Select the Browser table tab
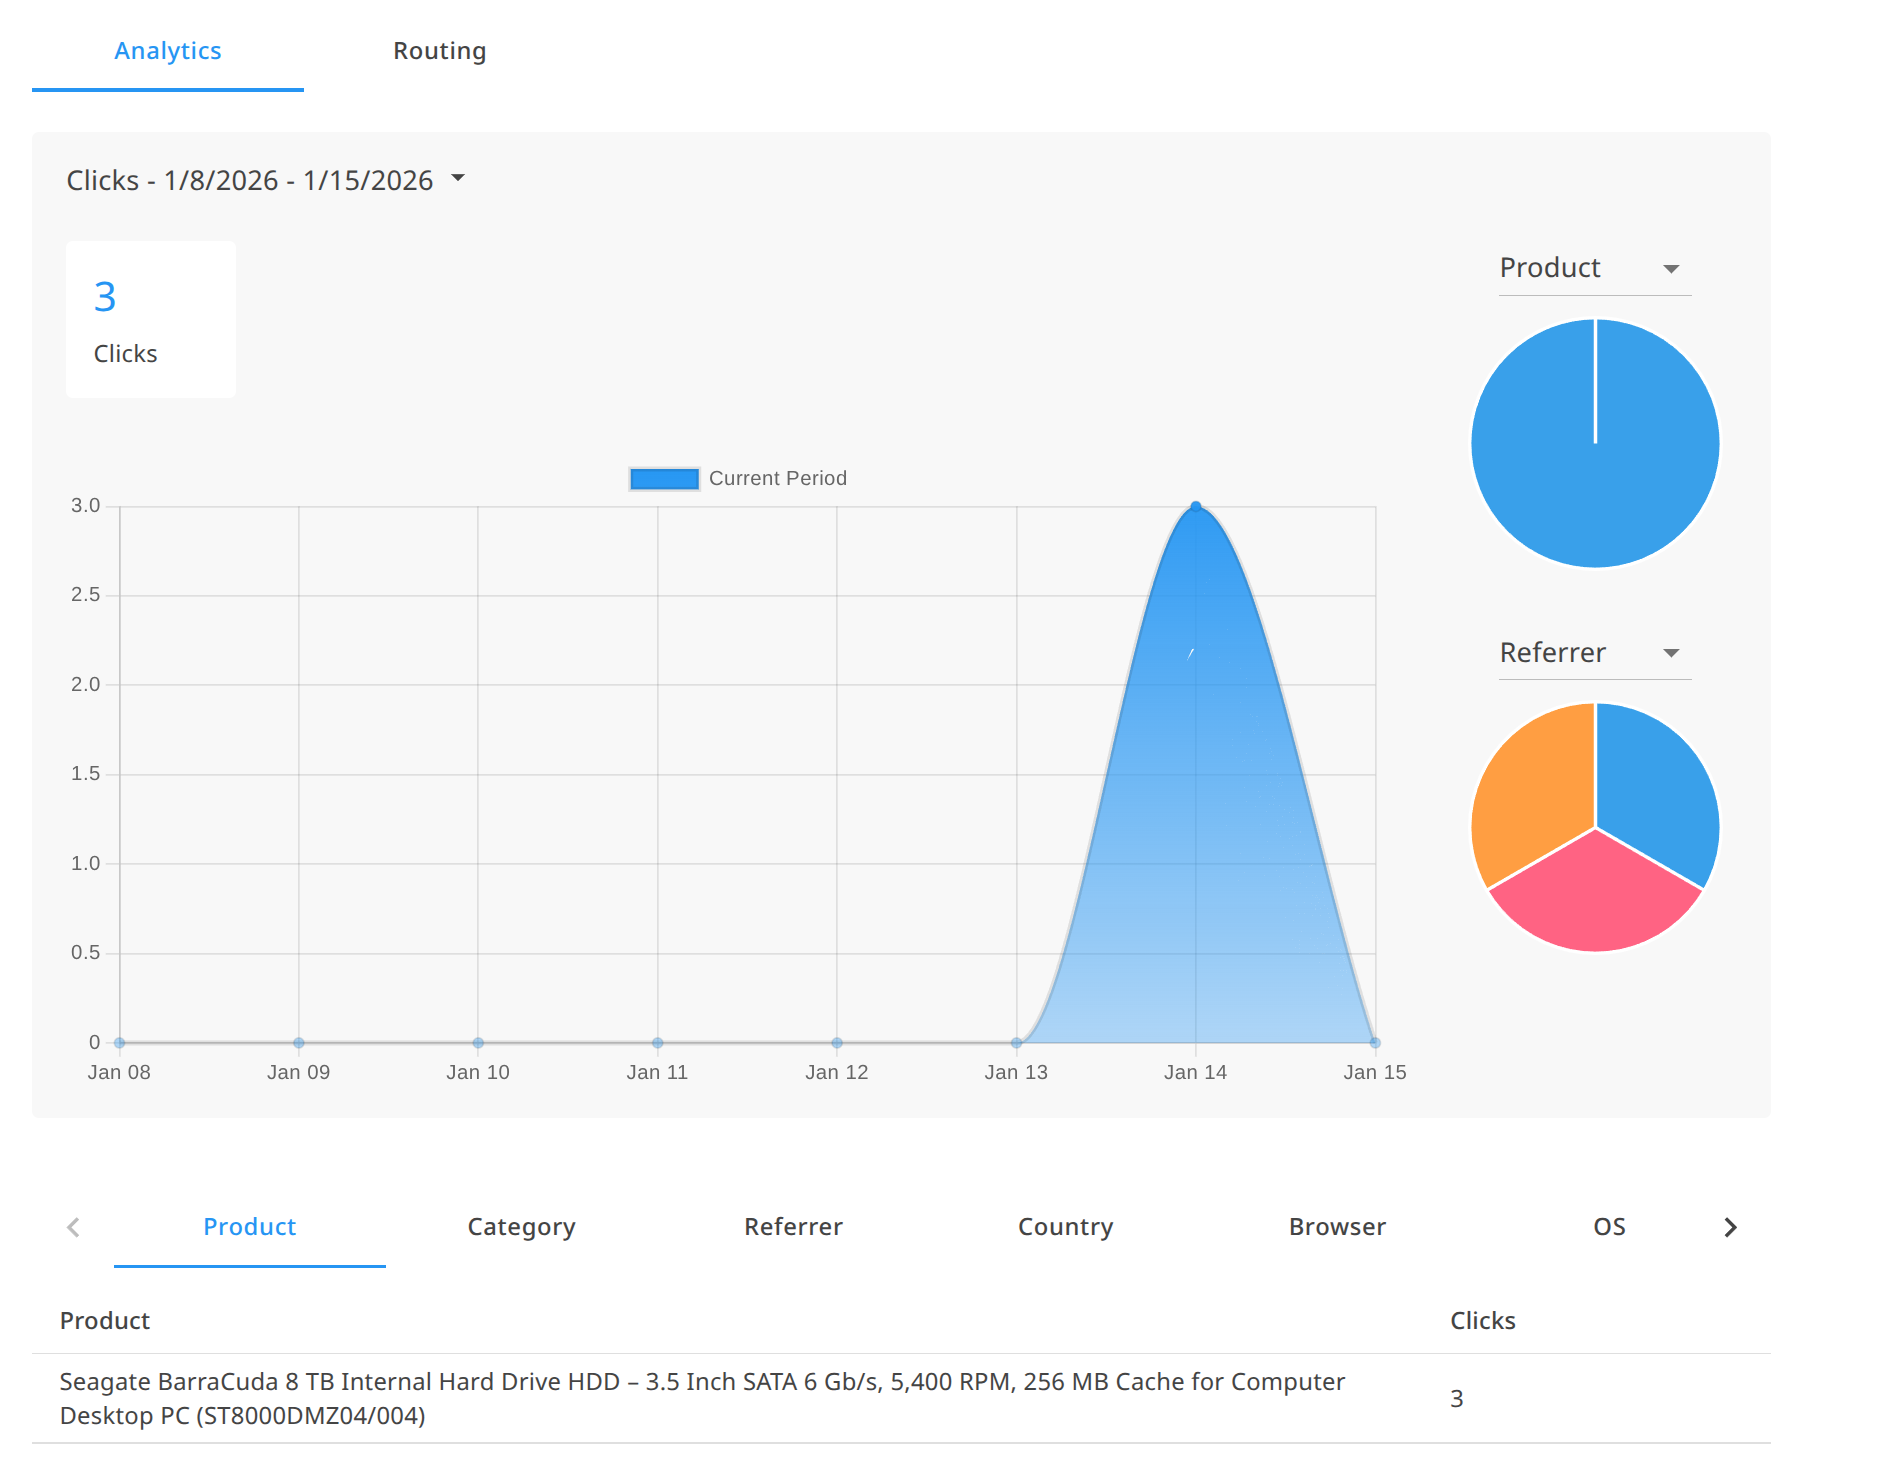This screenshot has width=1903, height=1471. coord(1336,1227)
